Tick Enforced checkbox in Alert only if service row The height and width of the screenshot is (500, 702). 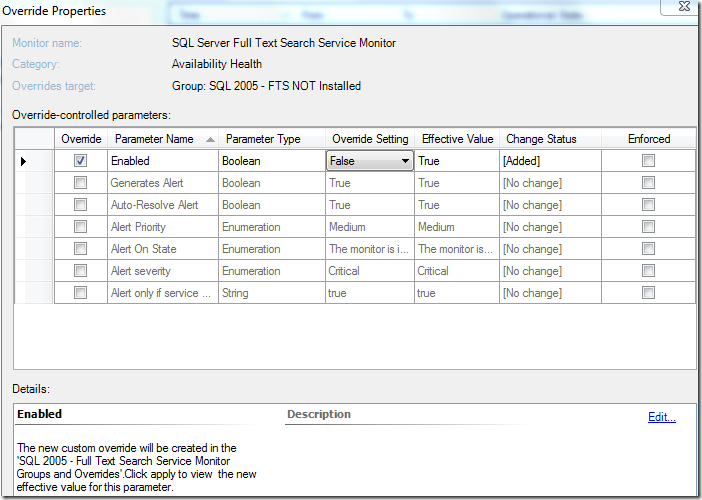tap(648, 292)
